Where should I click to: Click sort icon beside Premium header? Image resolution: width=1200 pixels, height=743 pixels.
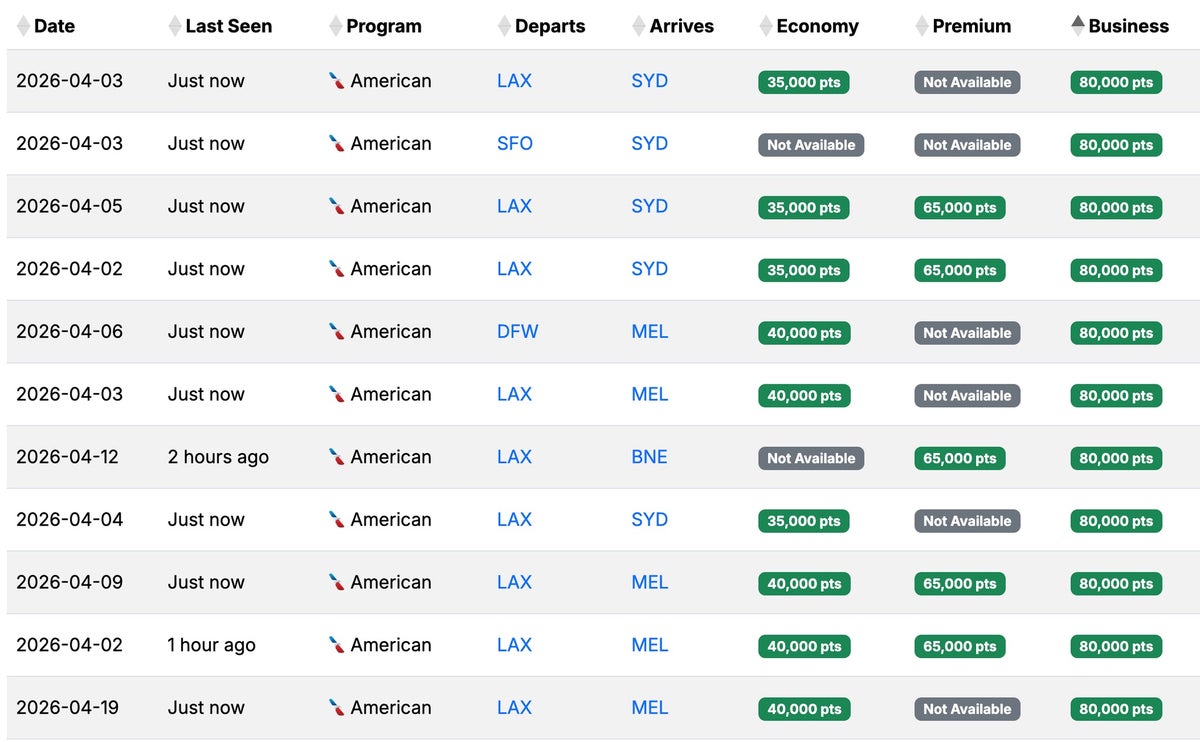coord(922,26)
